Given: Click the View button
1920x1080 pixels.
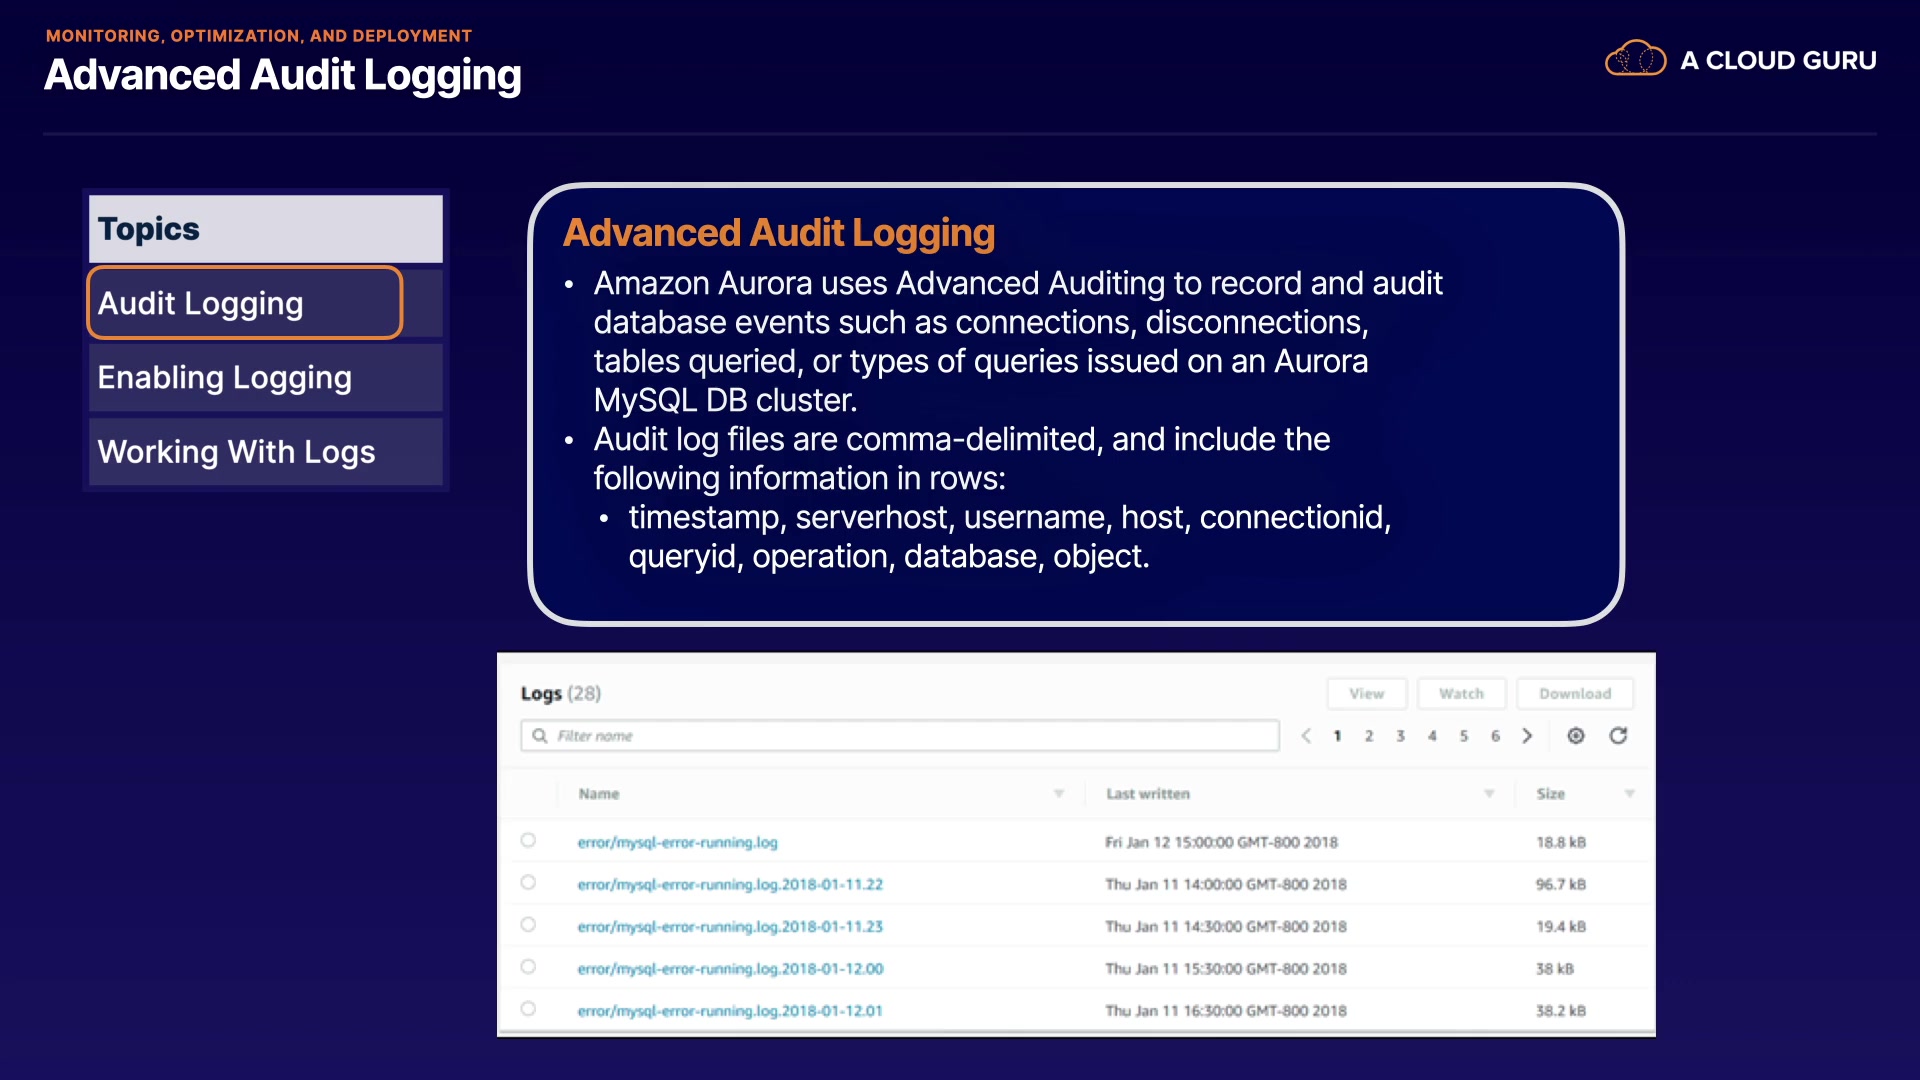Looking at the screenshot, I should (1366, 694).
